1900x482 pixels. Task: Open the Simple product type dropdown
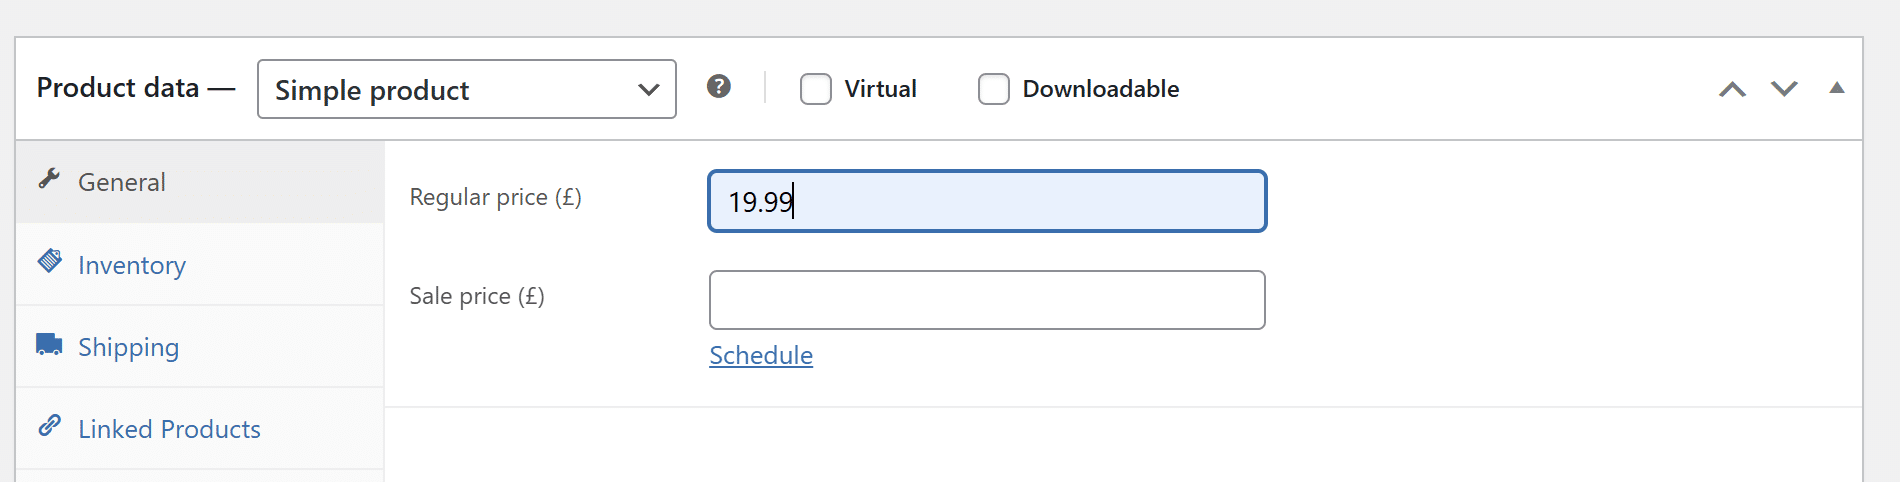[x=467, y=89]
